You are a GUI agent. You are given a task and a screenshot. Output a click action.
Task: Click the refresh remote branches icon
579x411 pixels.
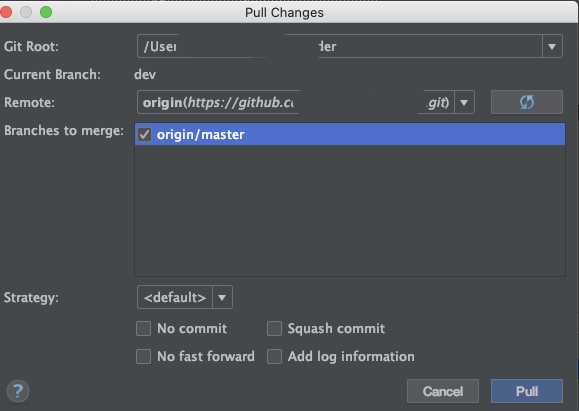click(527, 102)
